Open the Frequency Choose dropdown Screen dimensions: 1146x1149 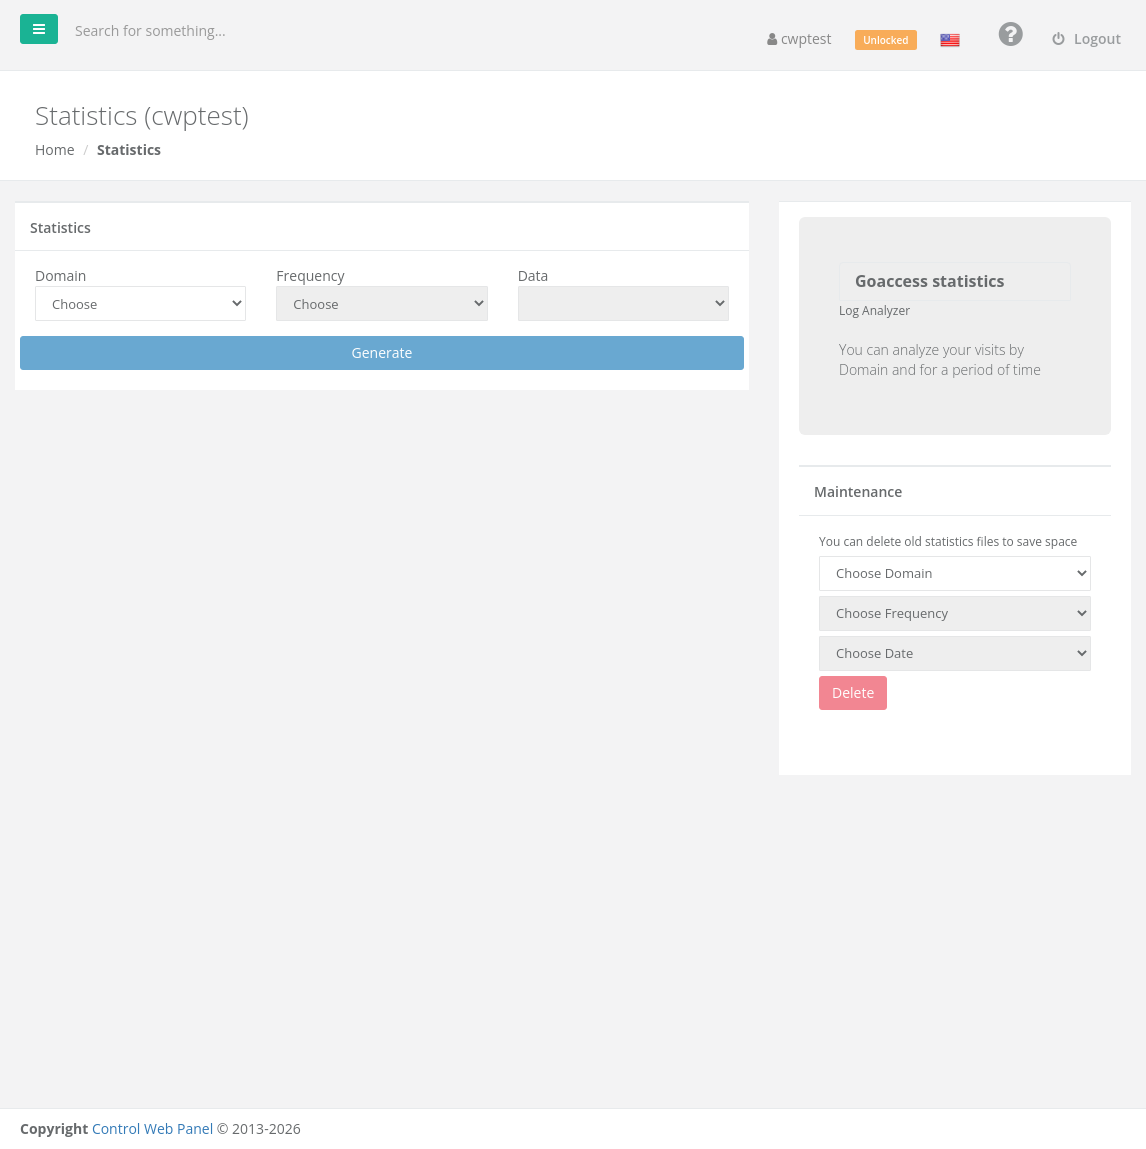(x=382, y=304)
